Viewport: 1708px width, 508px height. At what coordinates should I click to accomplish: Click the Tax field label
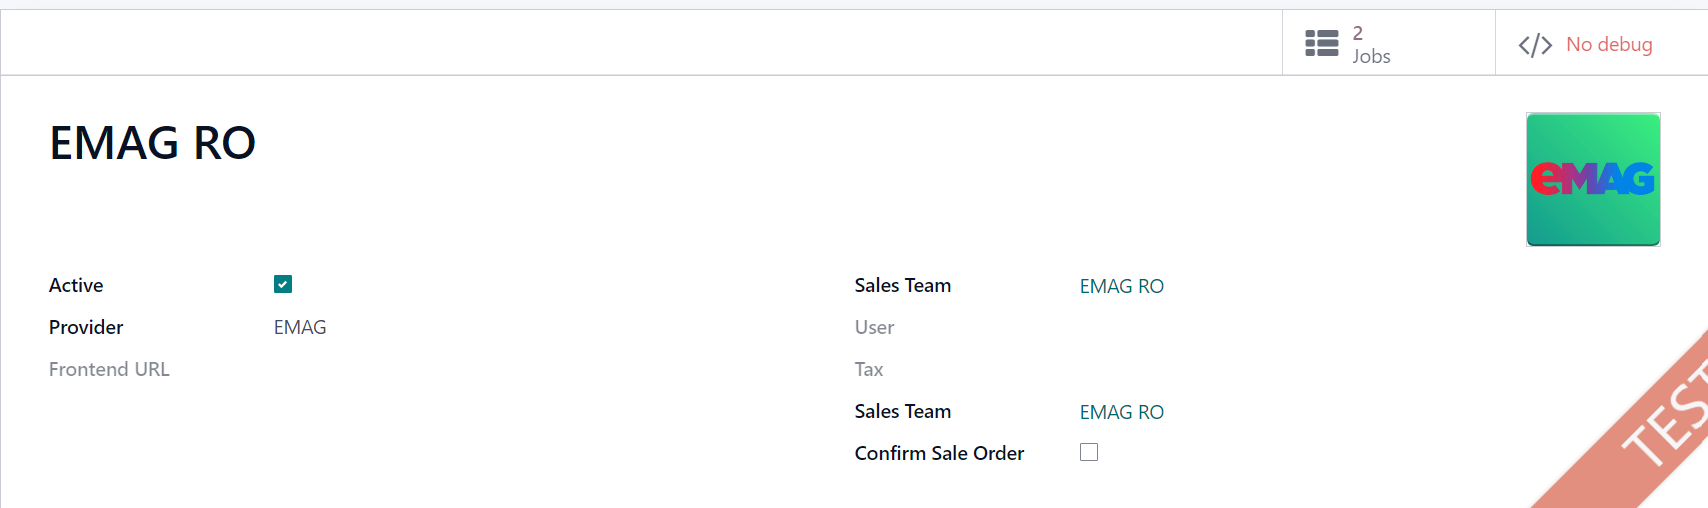pyautogui.click(x=869, y=369)
